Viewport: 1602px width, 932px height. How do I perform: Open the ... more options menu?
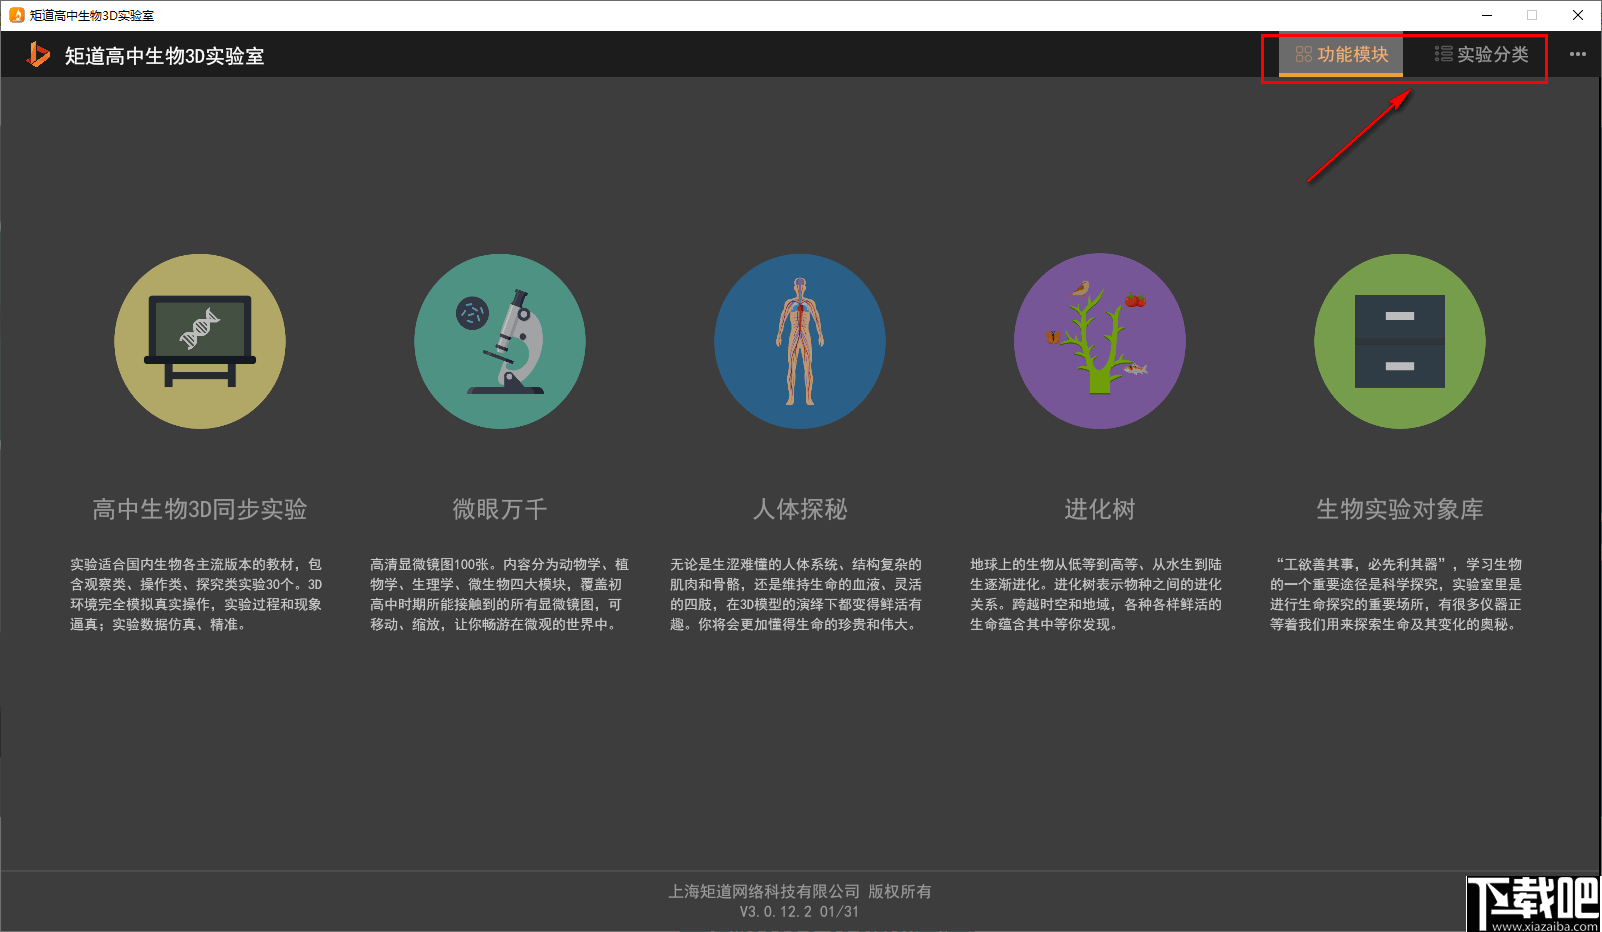pos(1579,55)
